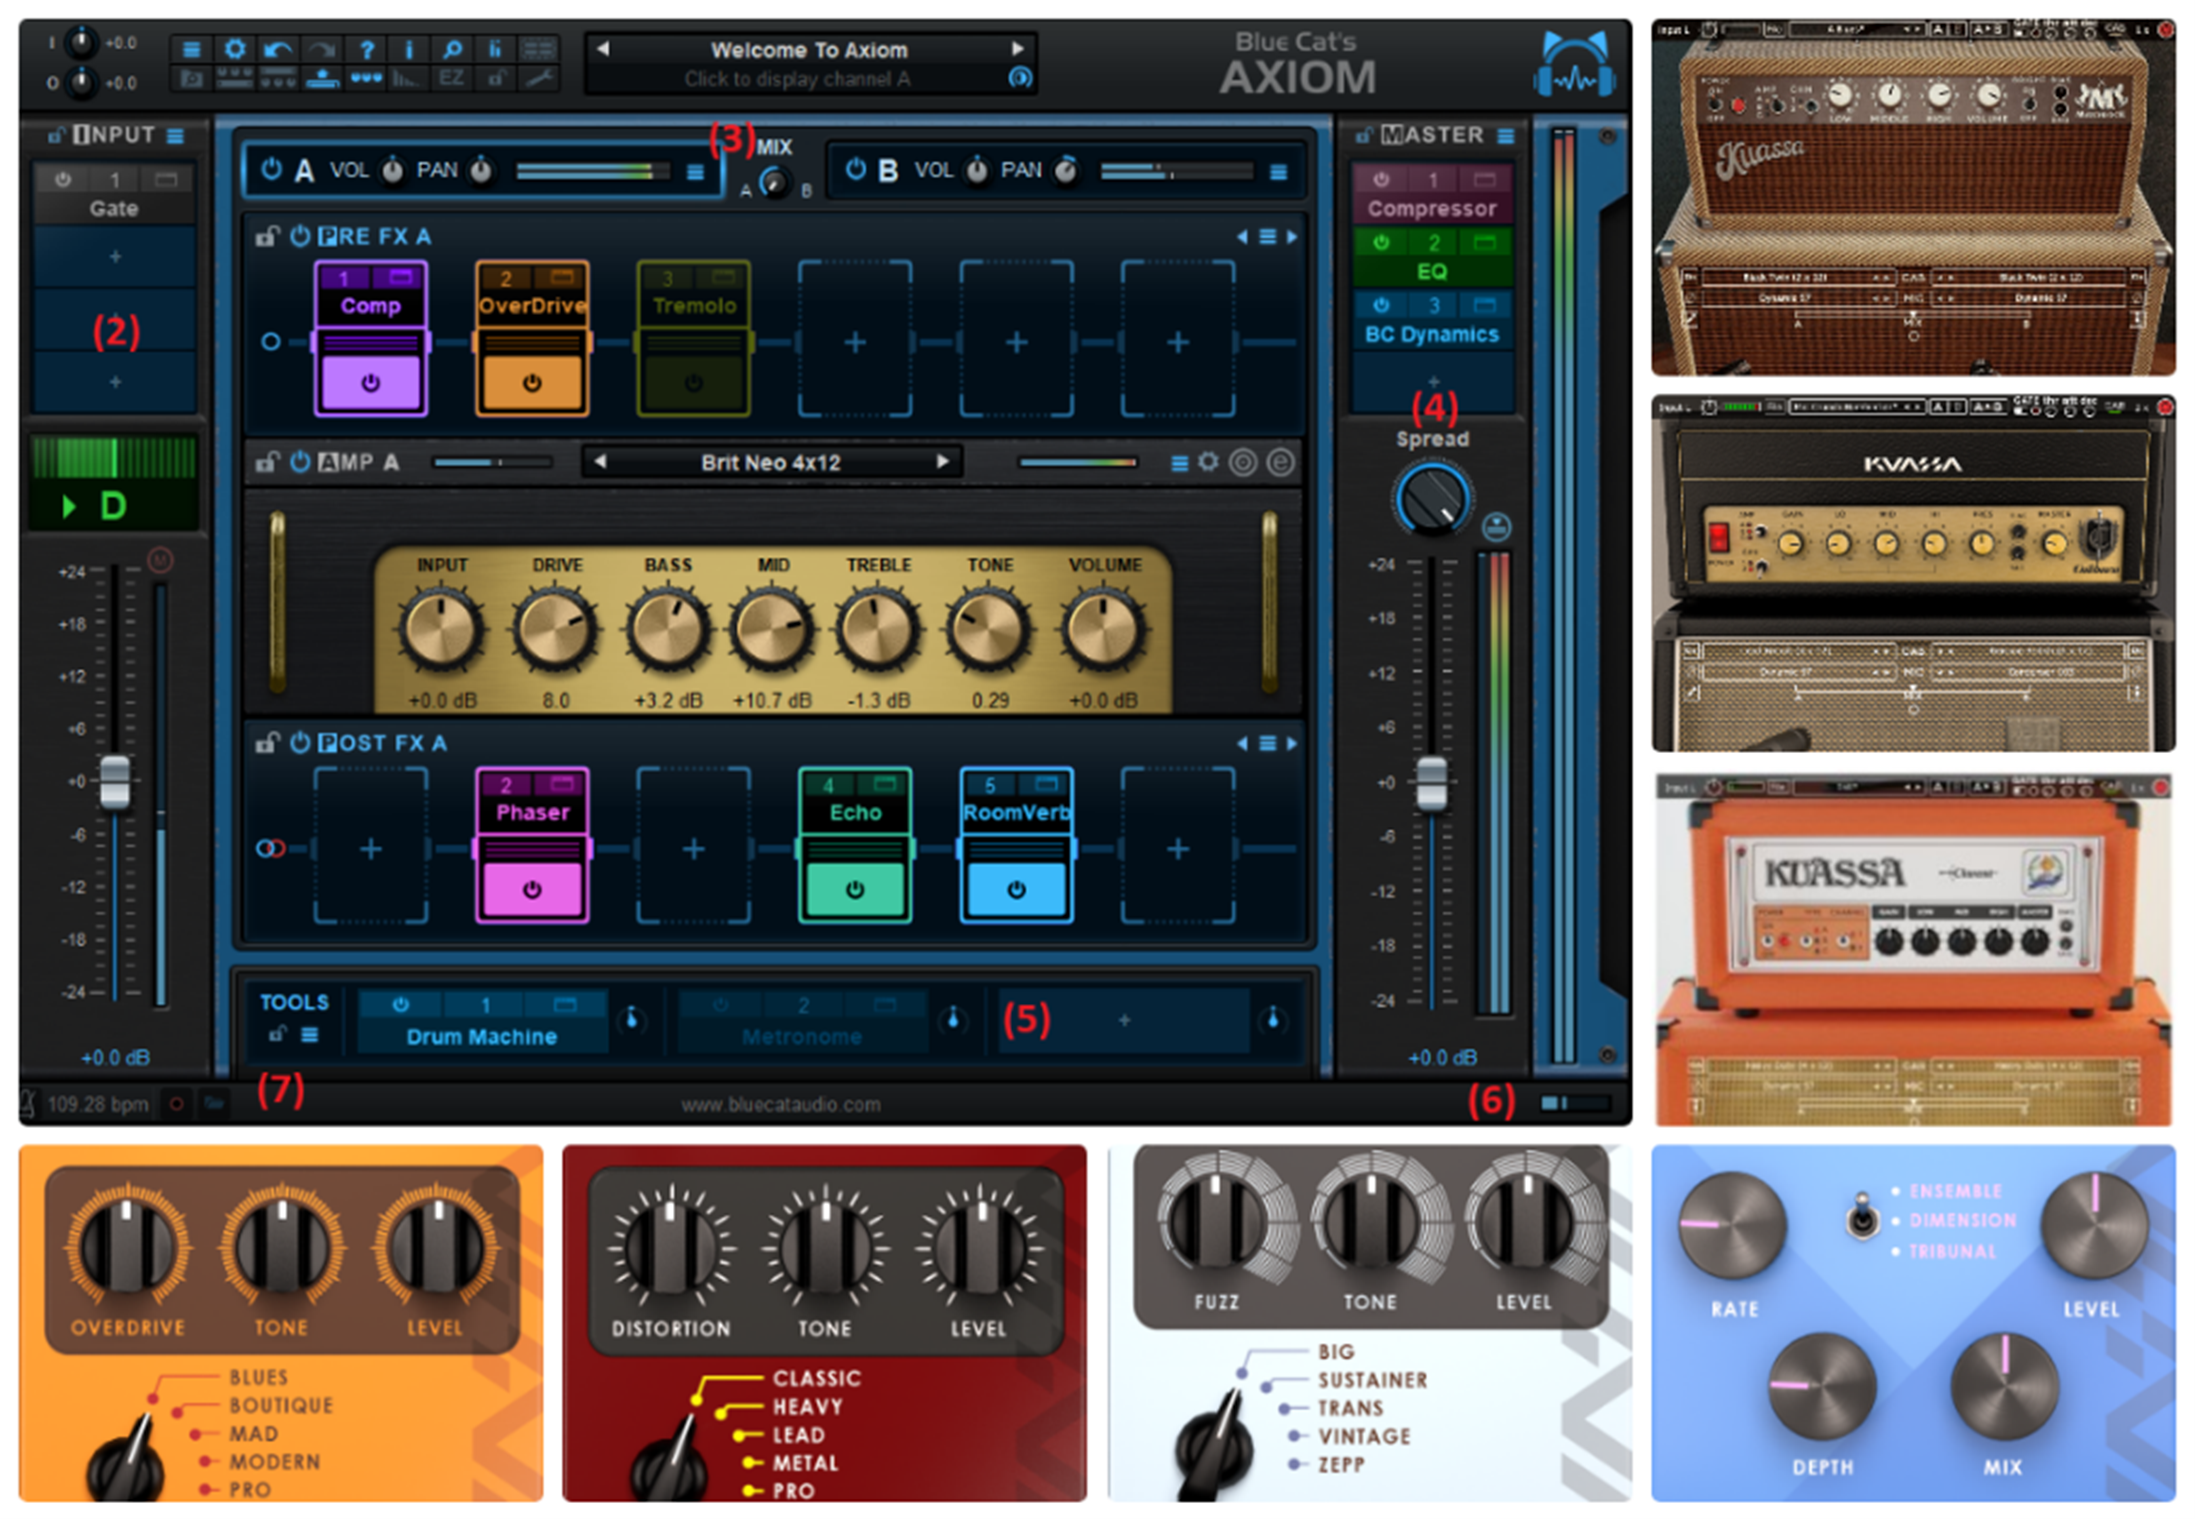This screenshot has height=1519, width=2195.
Task: Bypass the Comp pedal footswitch
Action: tap(370, 383)
